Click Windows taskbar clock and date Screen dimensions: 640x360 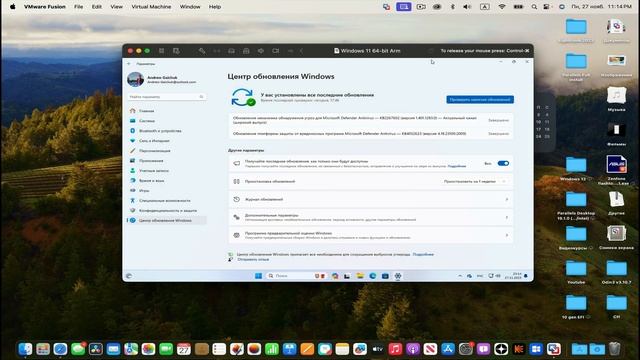[x=513, y=276]
